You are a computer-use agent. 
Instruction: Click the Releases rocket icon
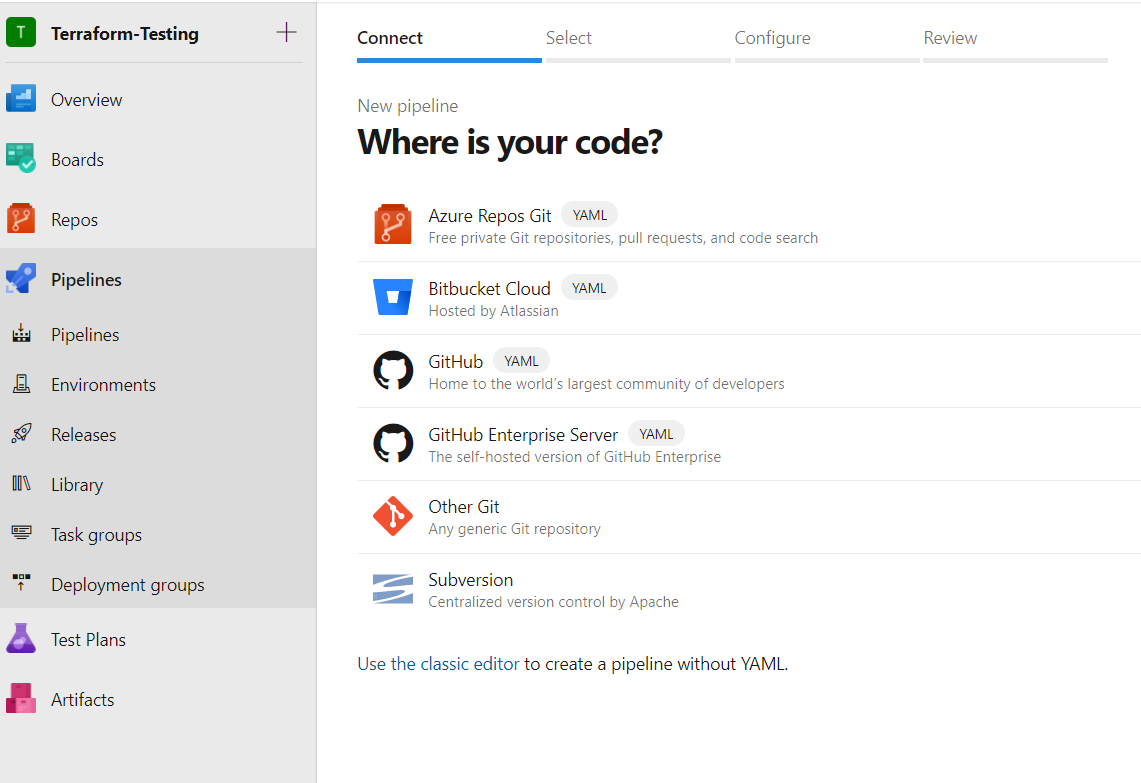(21, 435)
